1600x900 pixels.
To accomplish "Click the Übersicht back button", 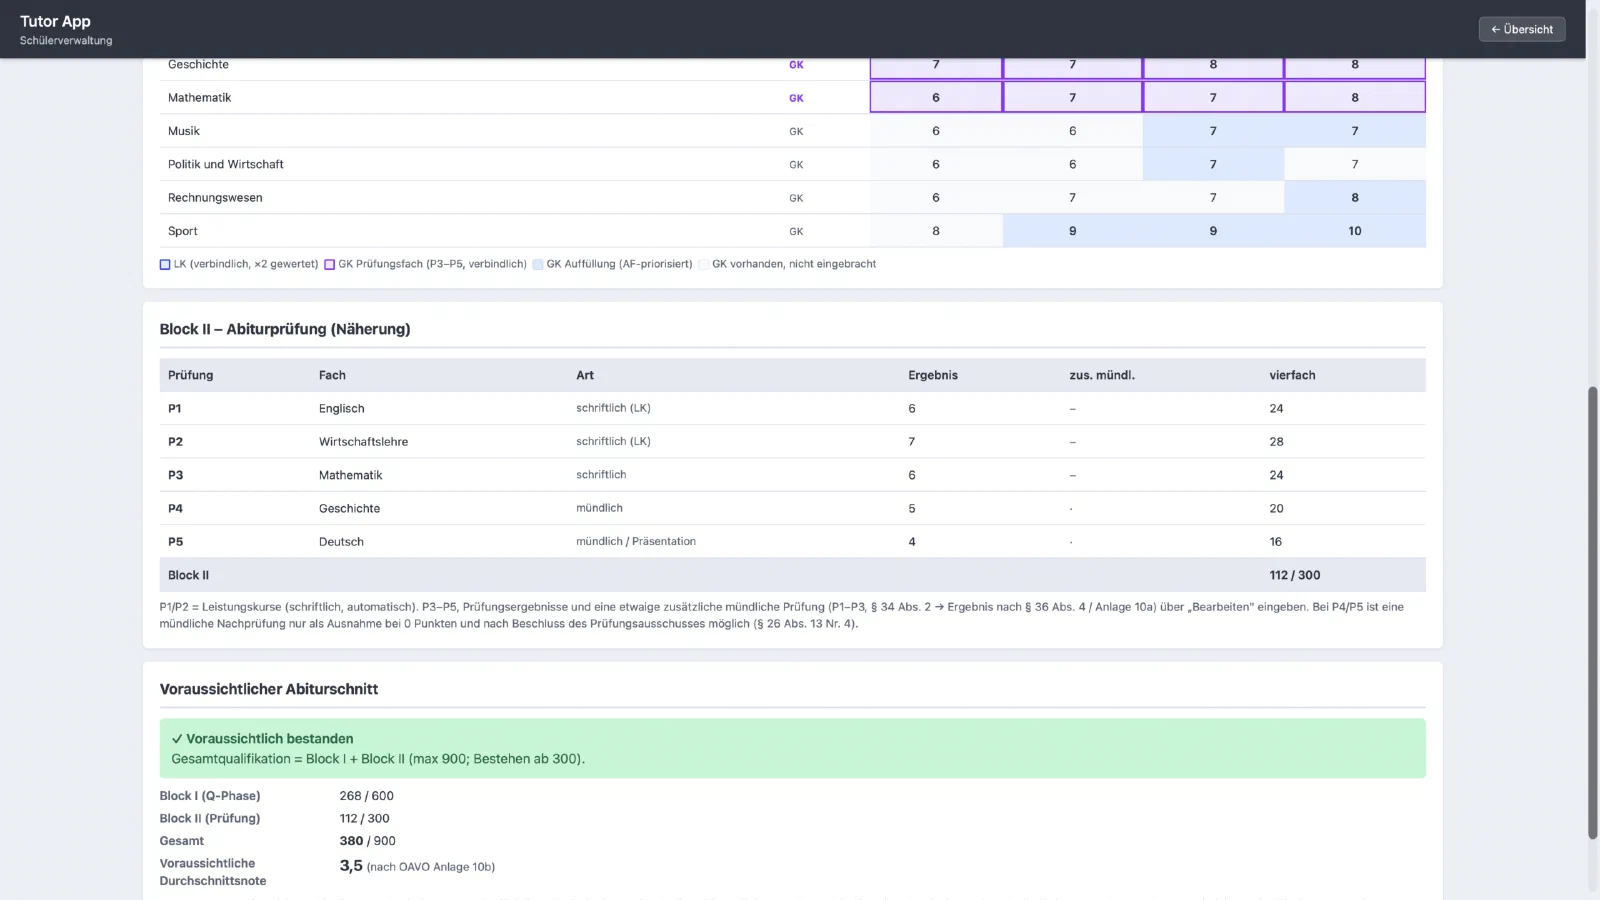I will click(x=1522, y=29).
